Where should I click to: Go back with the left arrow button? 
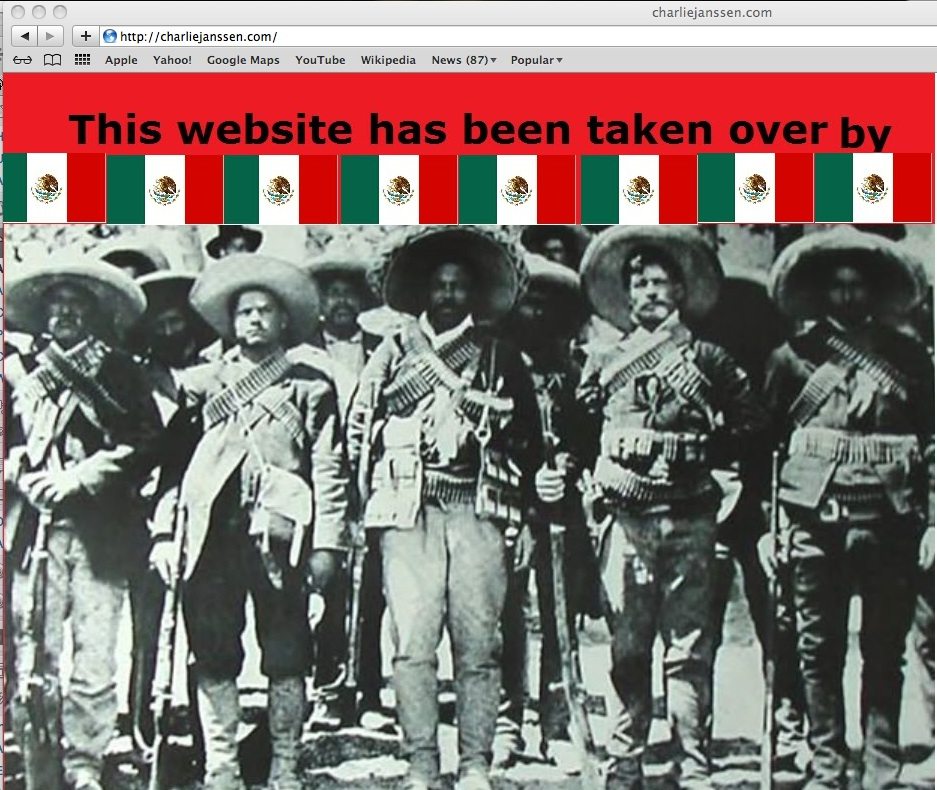point(25,36)
